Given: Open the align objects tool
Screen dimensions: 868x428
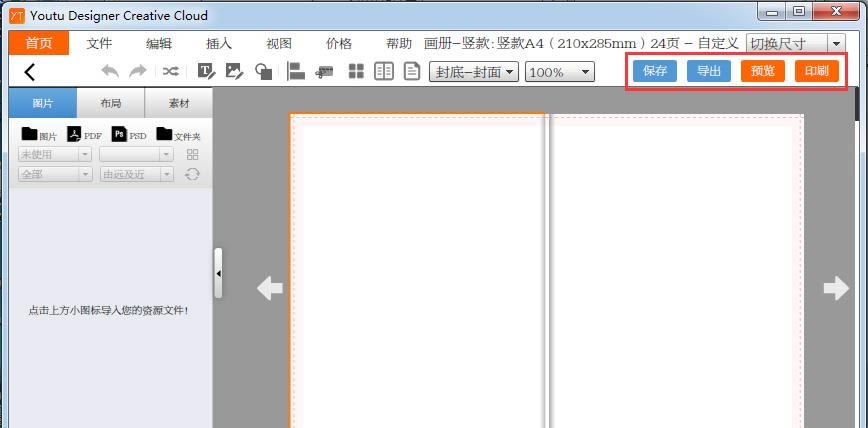Looking at the screenshot, I should 296,71.
